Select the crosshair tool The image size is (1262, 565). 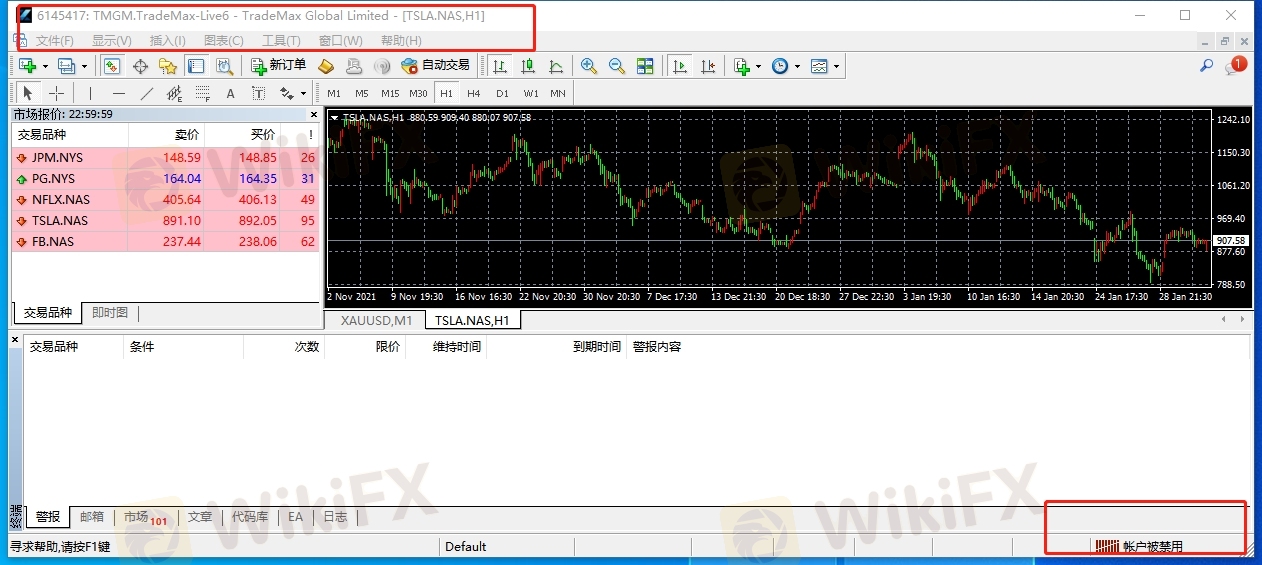tap(56, 93)
